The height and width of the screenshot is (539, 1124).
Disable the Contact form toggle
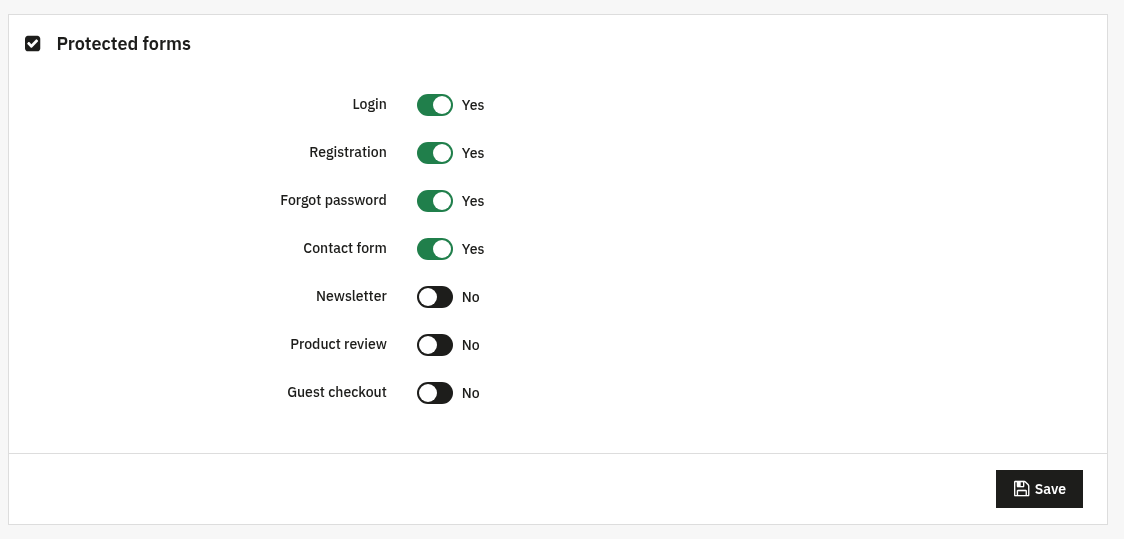coord(435,249)
